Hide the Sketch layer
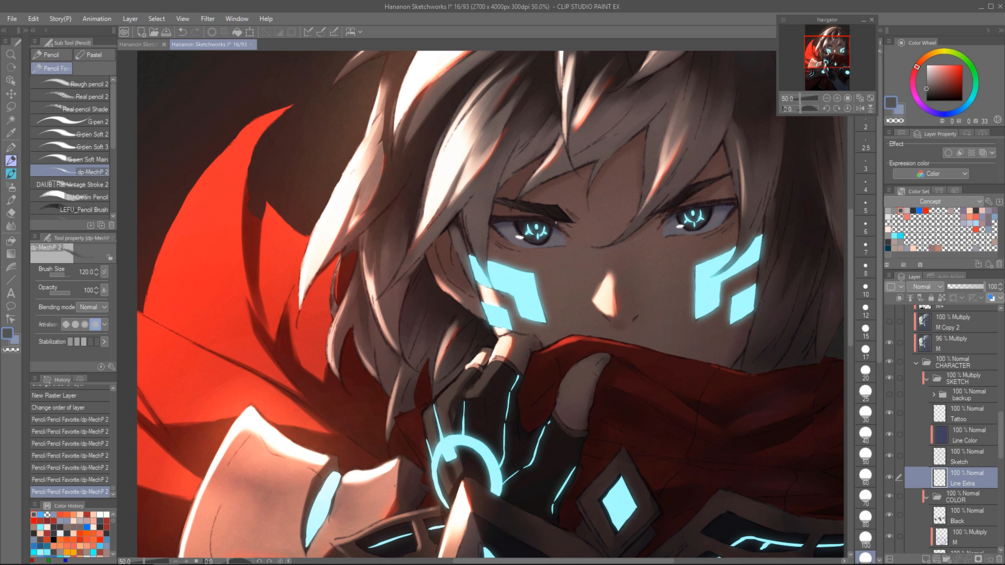Image resolution: width=1005 pixels, height=565 pixels. (889, 455)
